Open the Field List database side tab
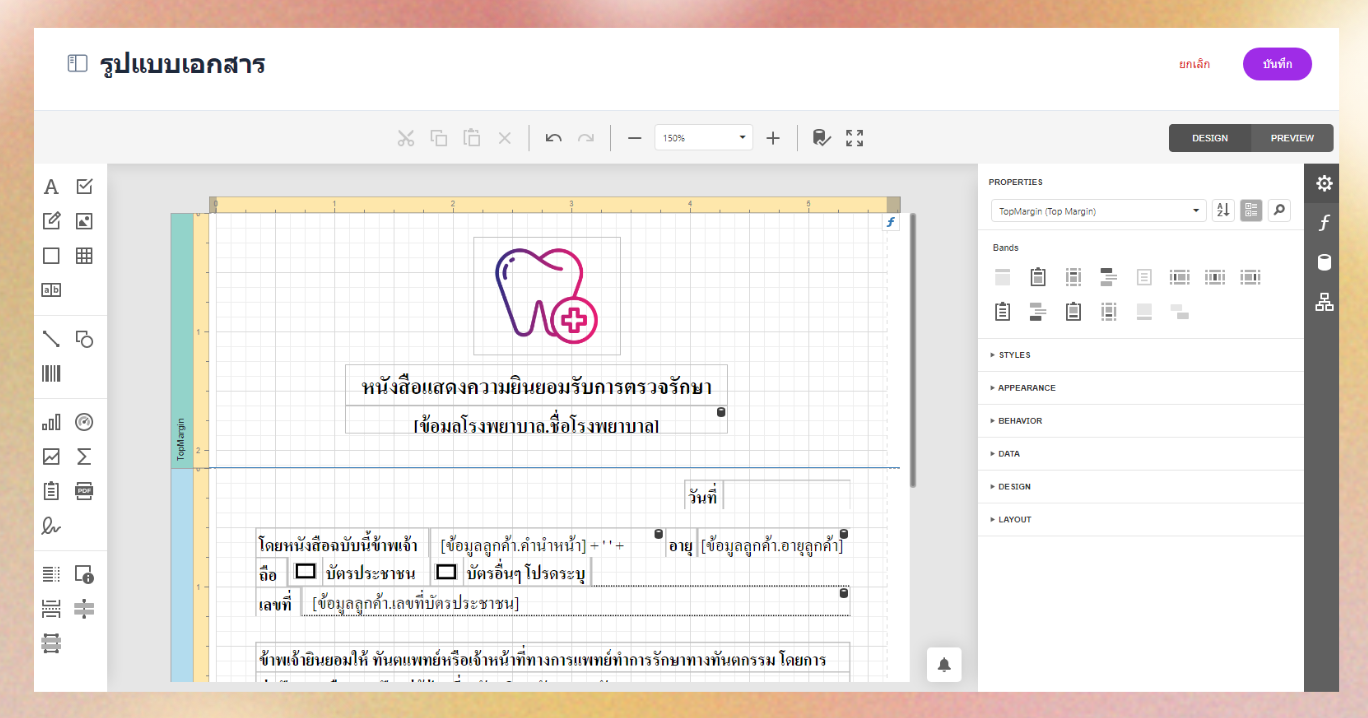The image size is (1368, 718). [1324, 262]
